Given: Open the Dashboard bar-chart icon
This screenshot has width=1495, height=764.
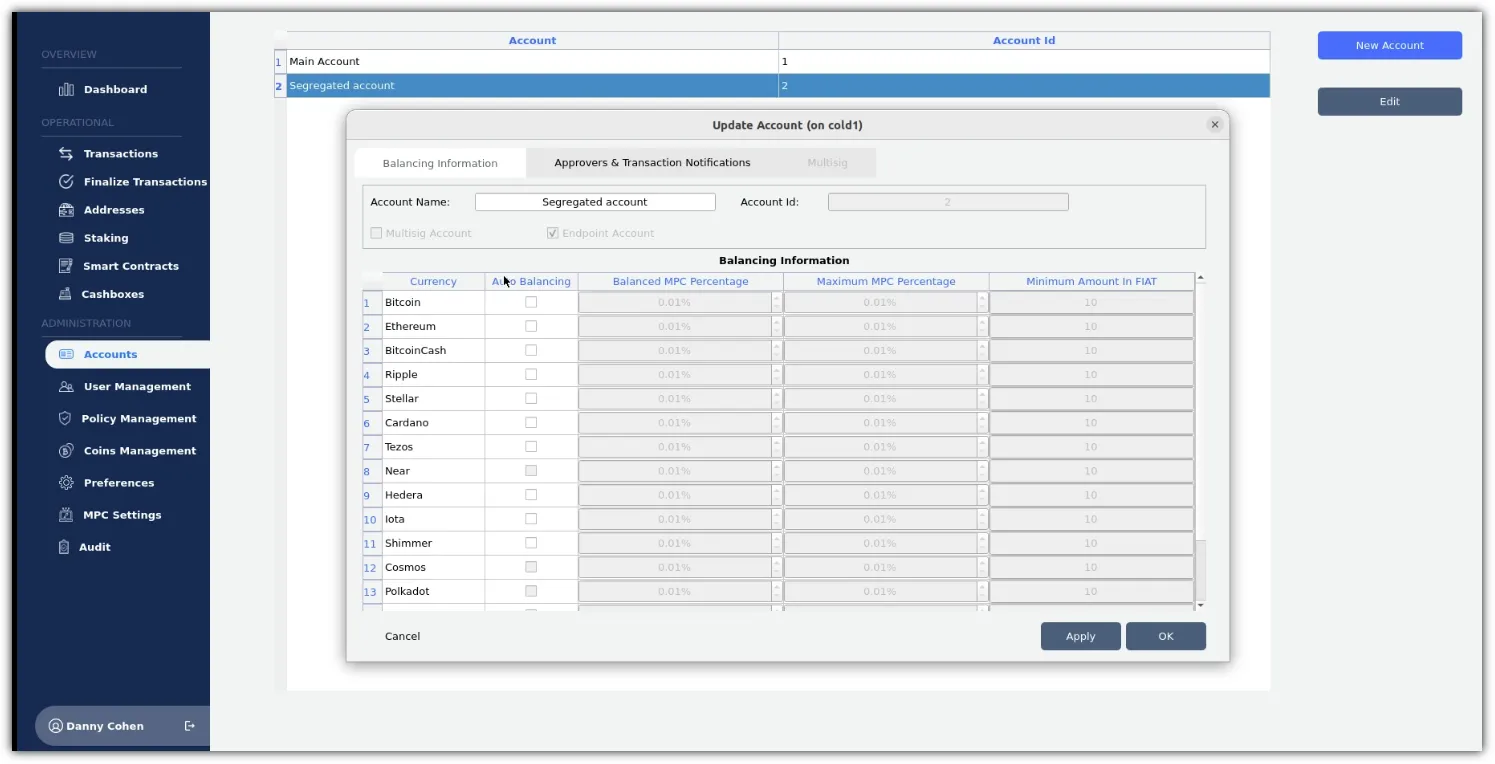Looking at the screenshot, I should 66,90.
